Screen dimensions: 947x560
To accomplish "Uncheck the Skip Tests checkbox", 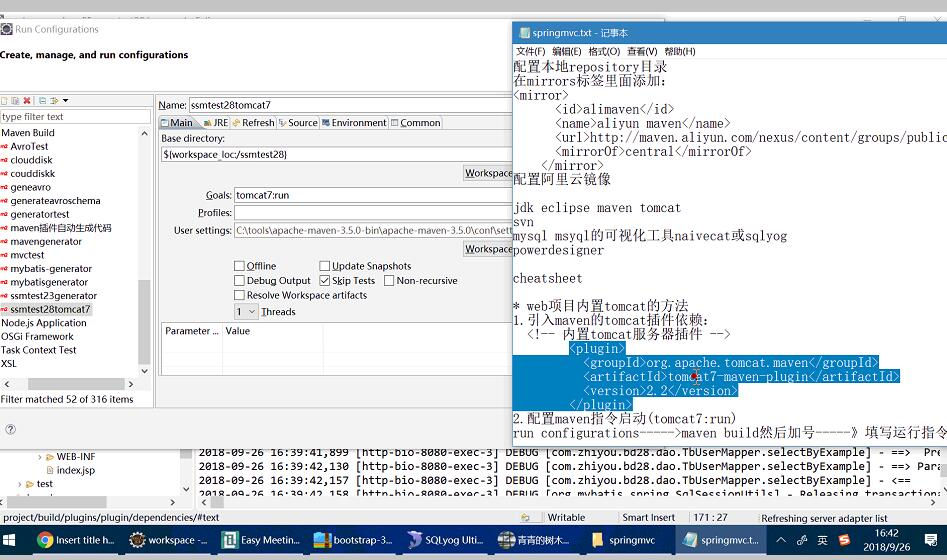I will click(x=324, y=280).
